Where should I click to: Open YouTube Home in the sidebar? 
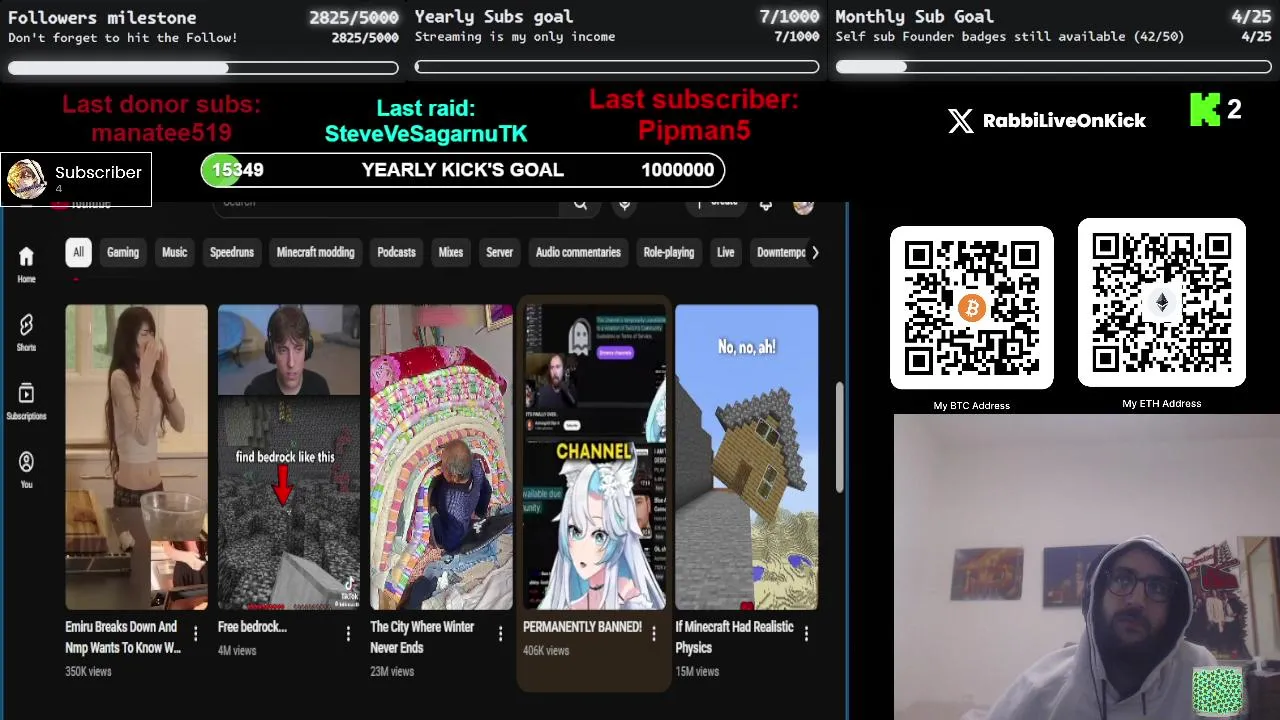click(x=26, y=264)
